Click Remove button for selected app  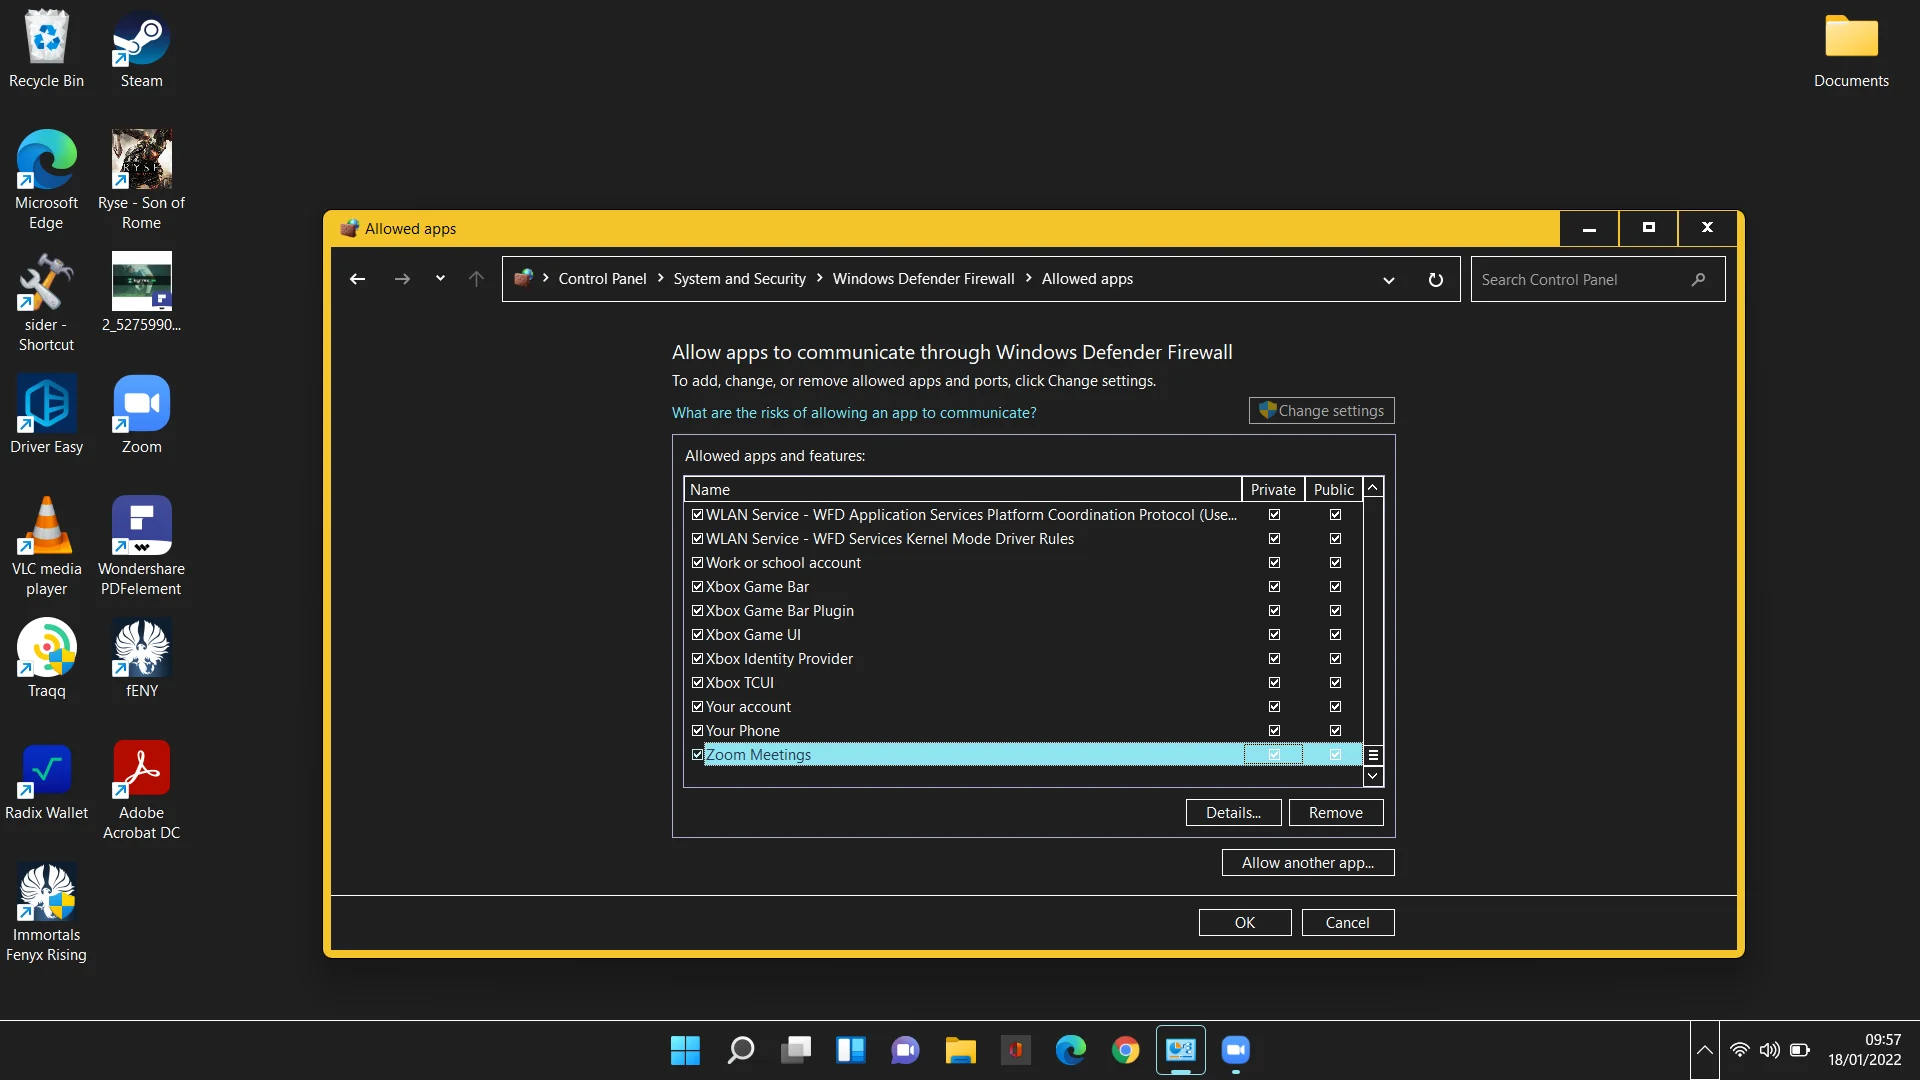point(1336,812)
